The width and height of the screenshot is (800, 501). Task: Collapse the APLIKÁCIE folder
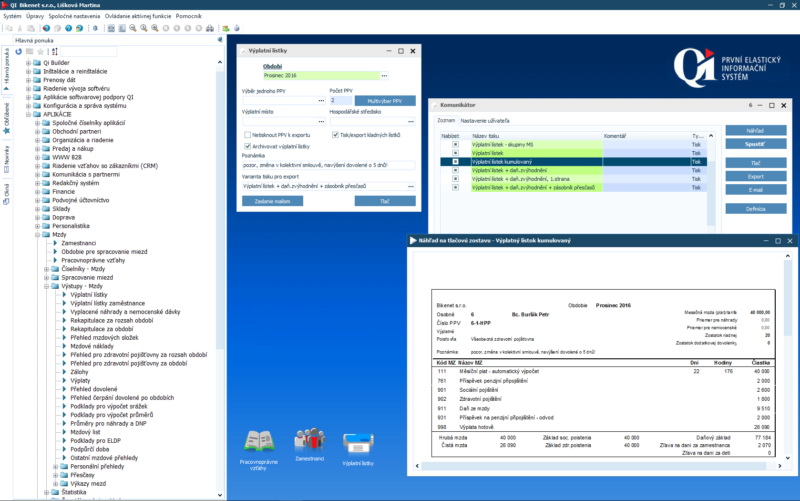29,114
